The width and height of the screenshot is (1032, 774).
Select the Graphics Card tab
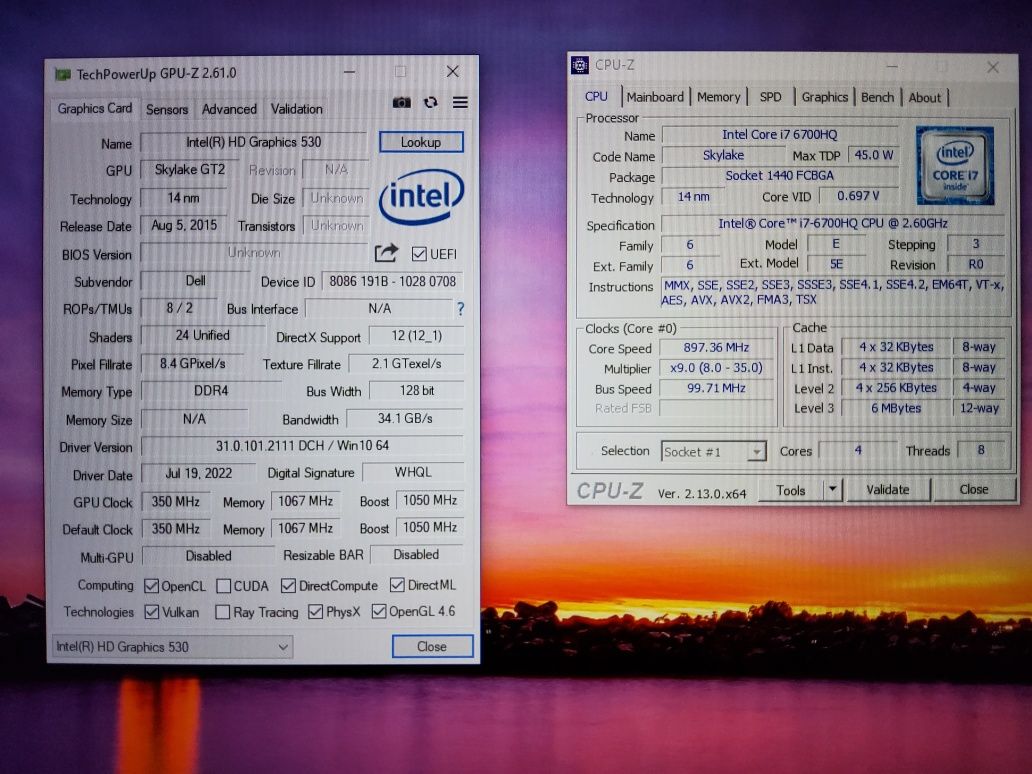[x=95, y=108]
